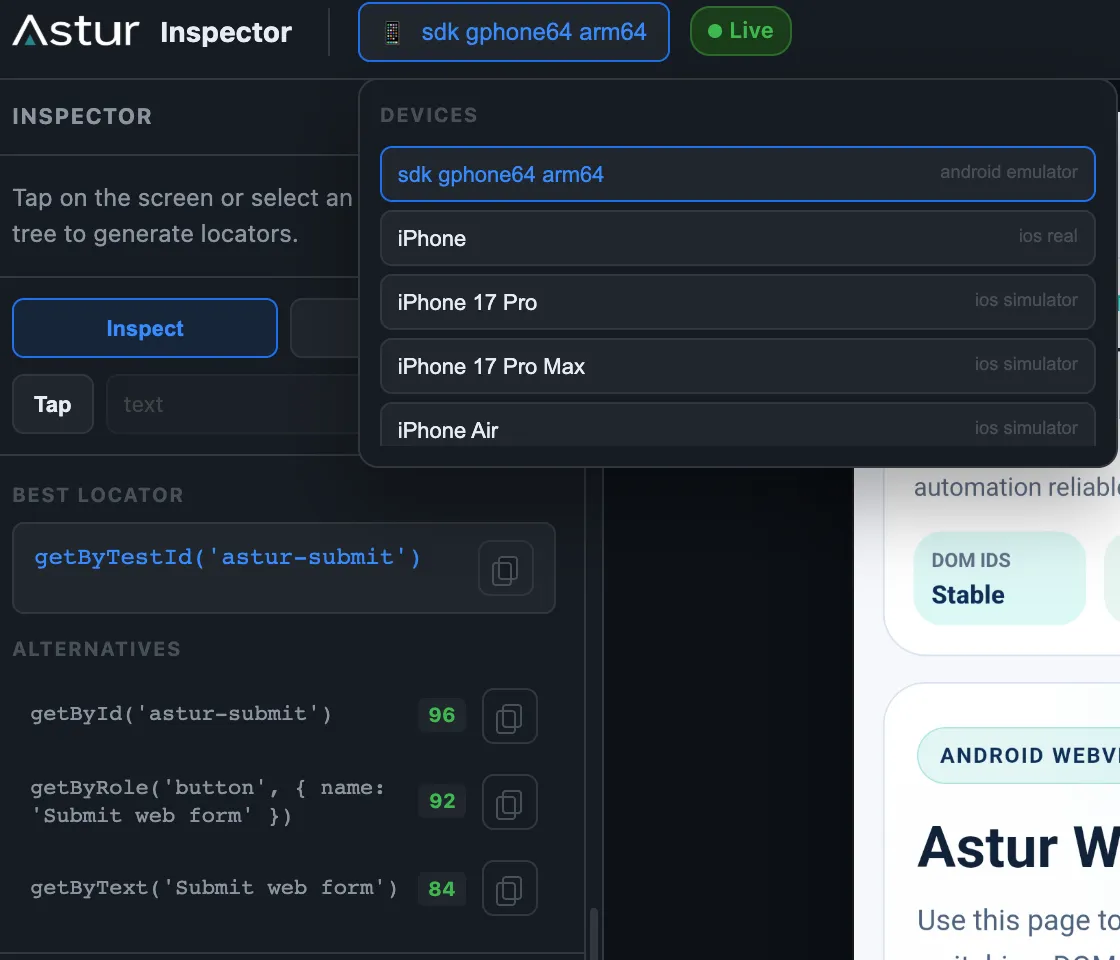Click the ALTERNATIVES heading

96,649
